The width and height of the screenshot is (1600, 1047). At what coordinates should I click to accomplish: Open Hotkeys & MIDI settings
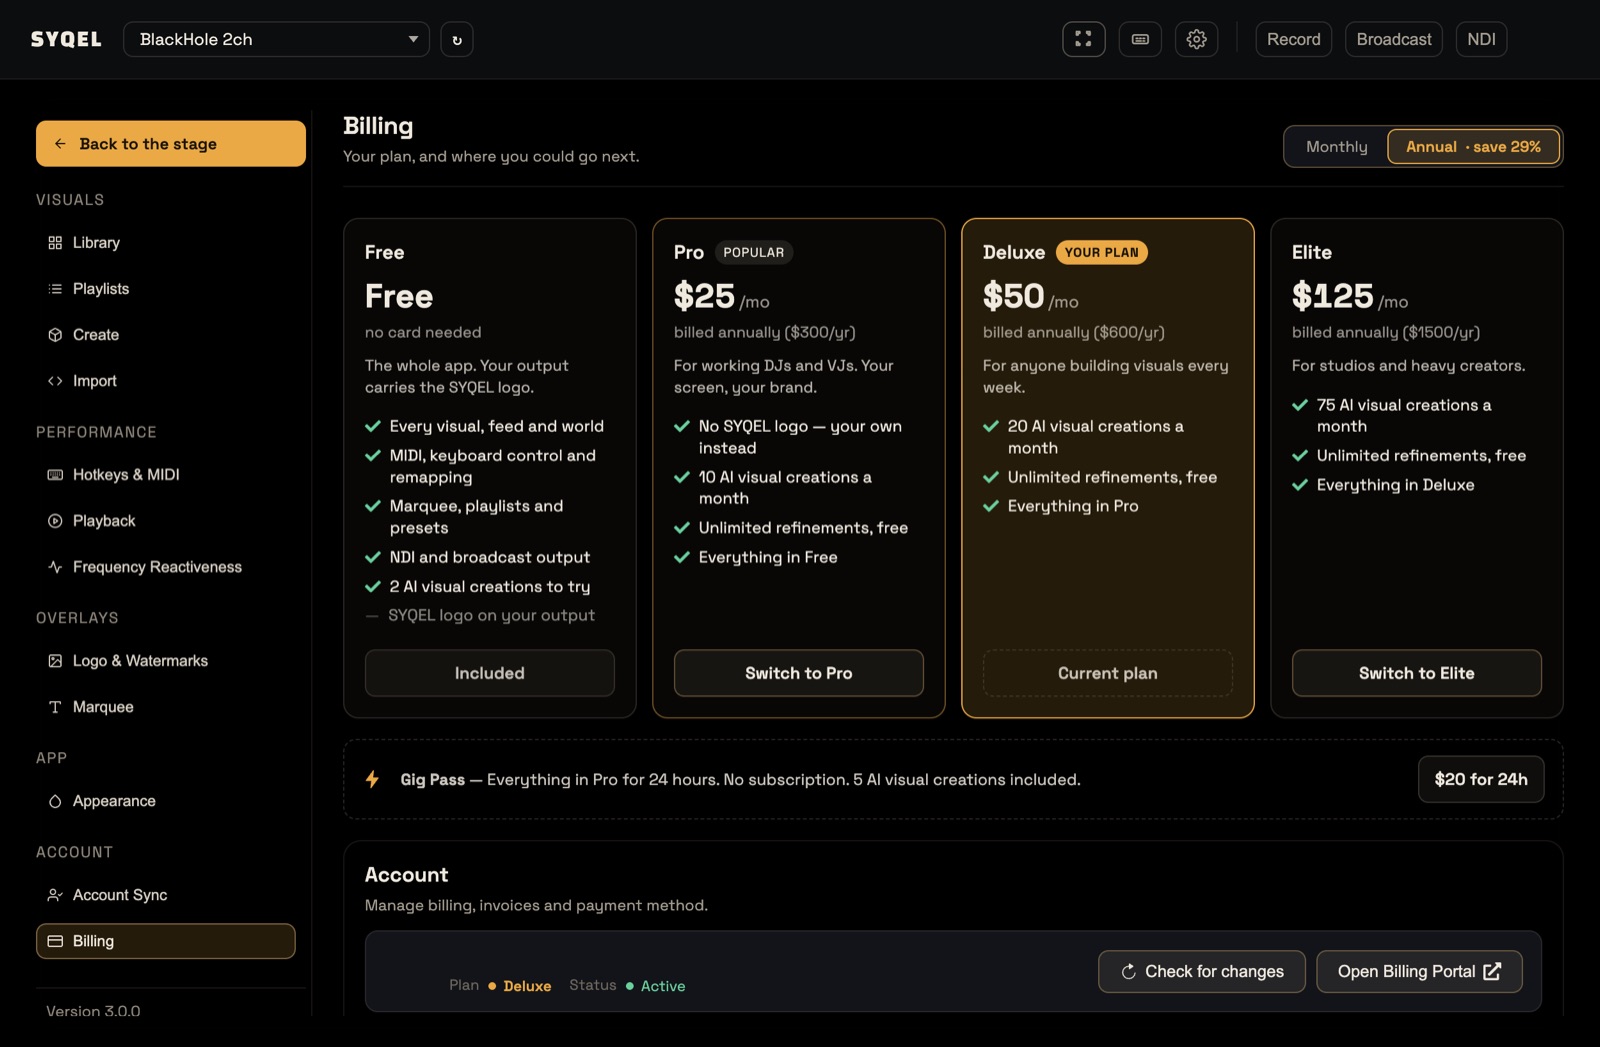pyautogui.click(x=166, y=475)
